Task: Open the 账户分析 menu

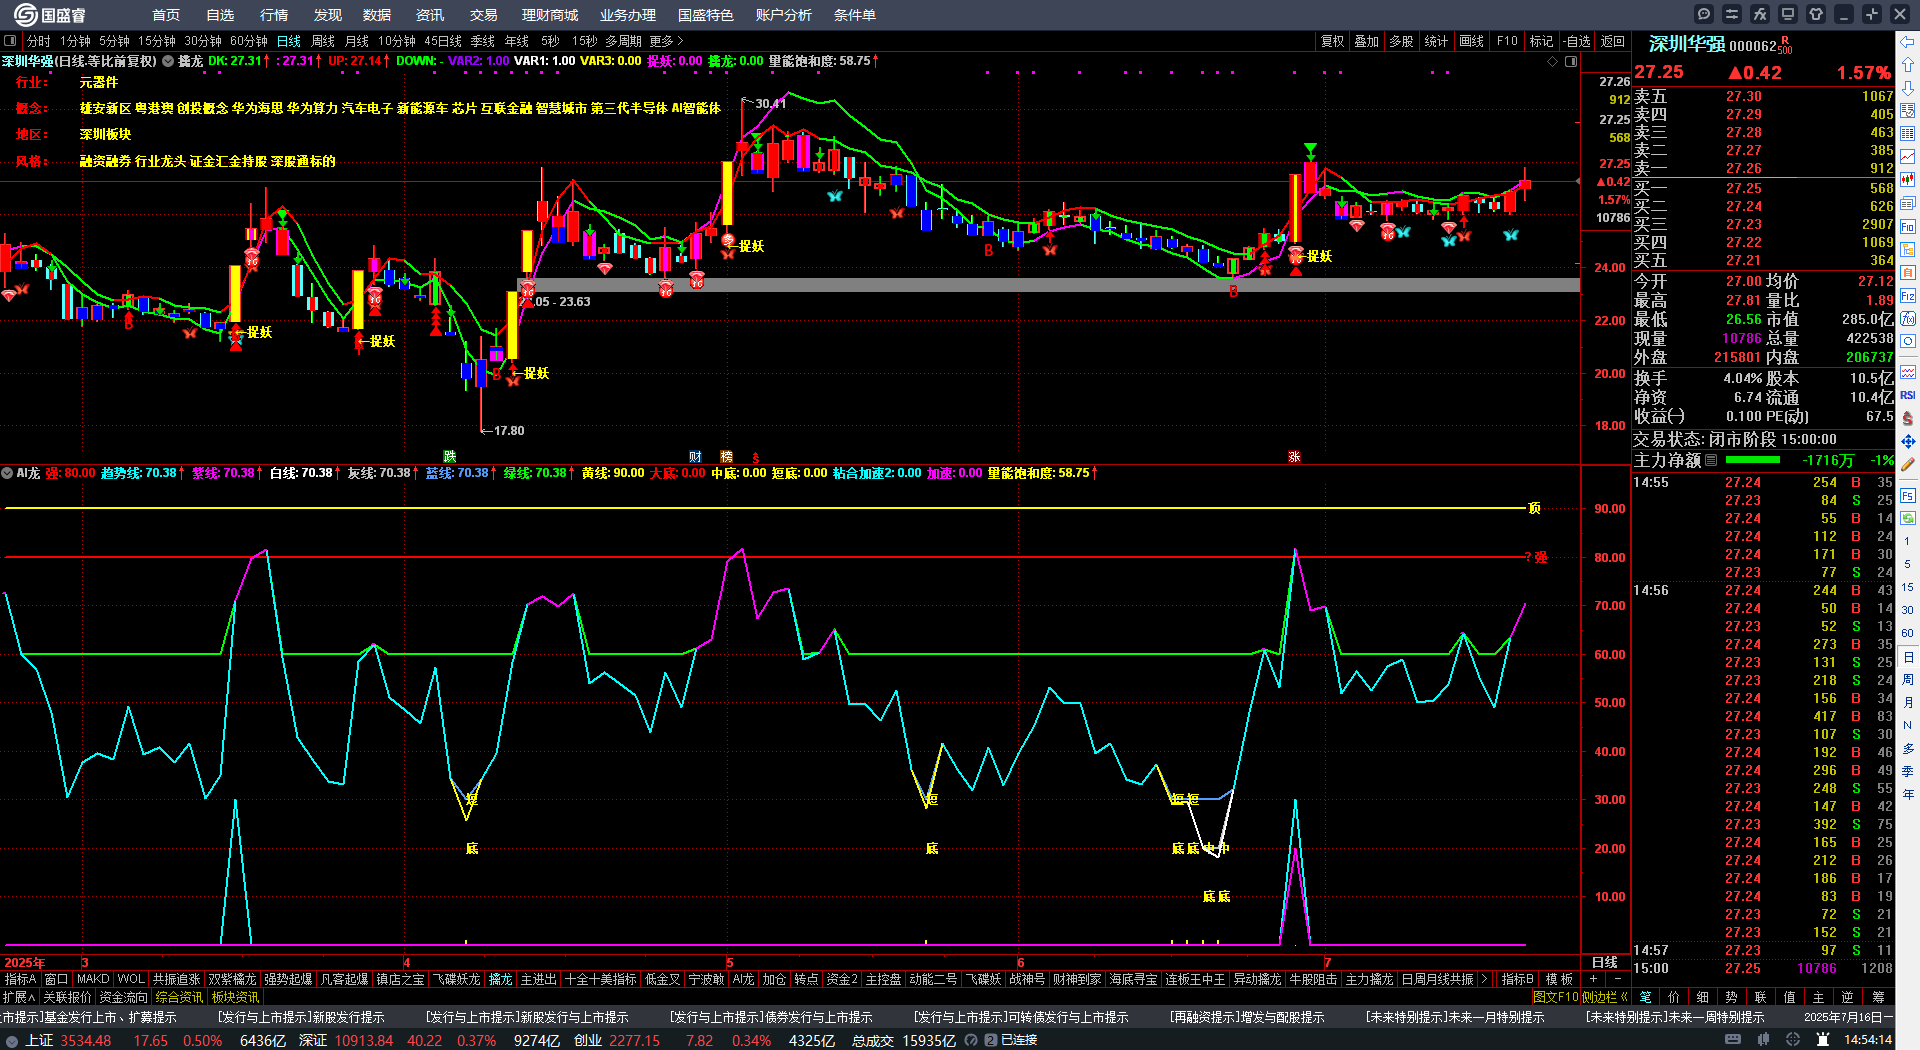Action: click(x=783, y=15)
